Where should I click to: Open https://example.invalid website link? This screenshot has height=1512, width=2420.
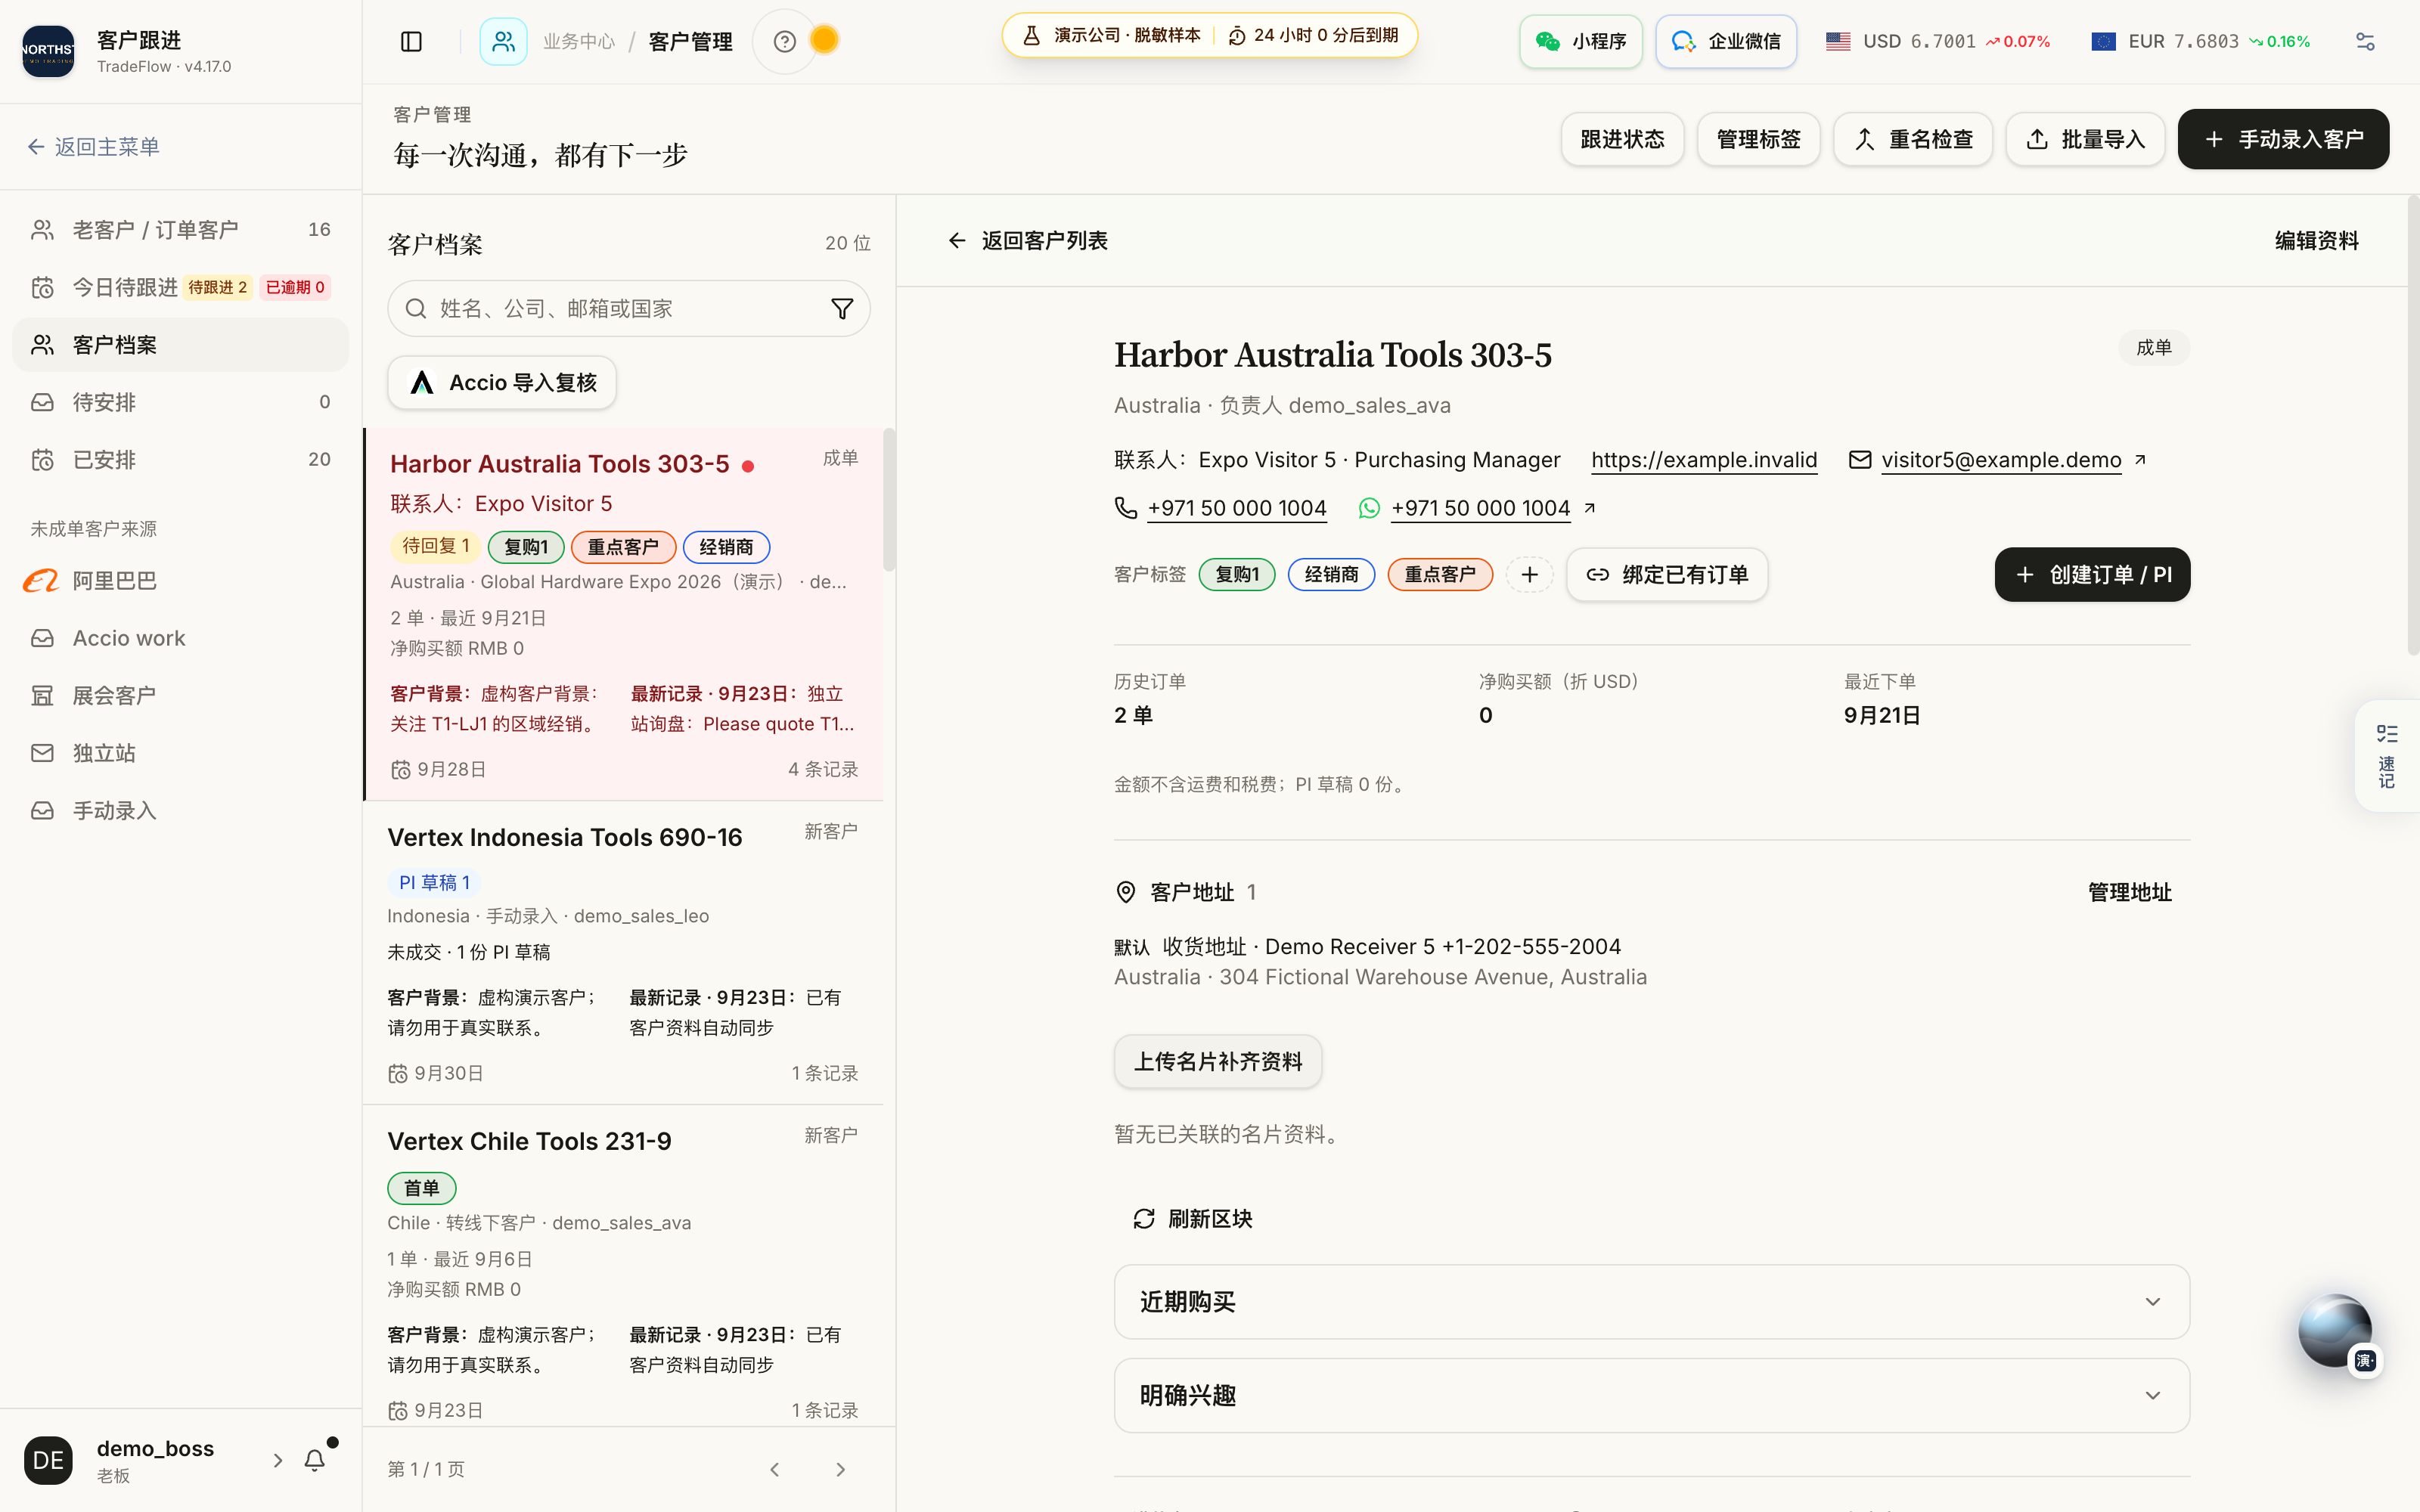tap(1704, 460)
